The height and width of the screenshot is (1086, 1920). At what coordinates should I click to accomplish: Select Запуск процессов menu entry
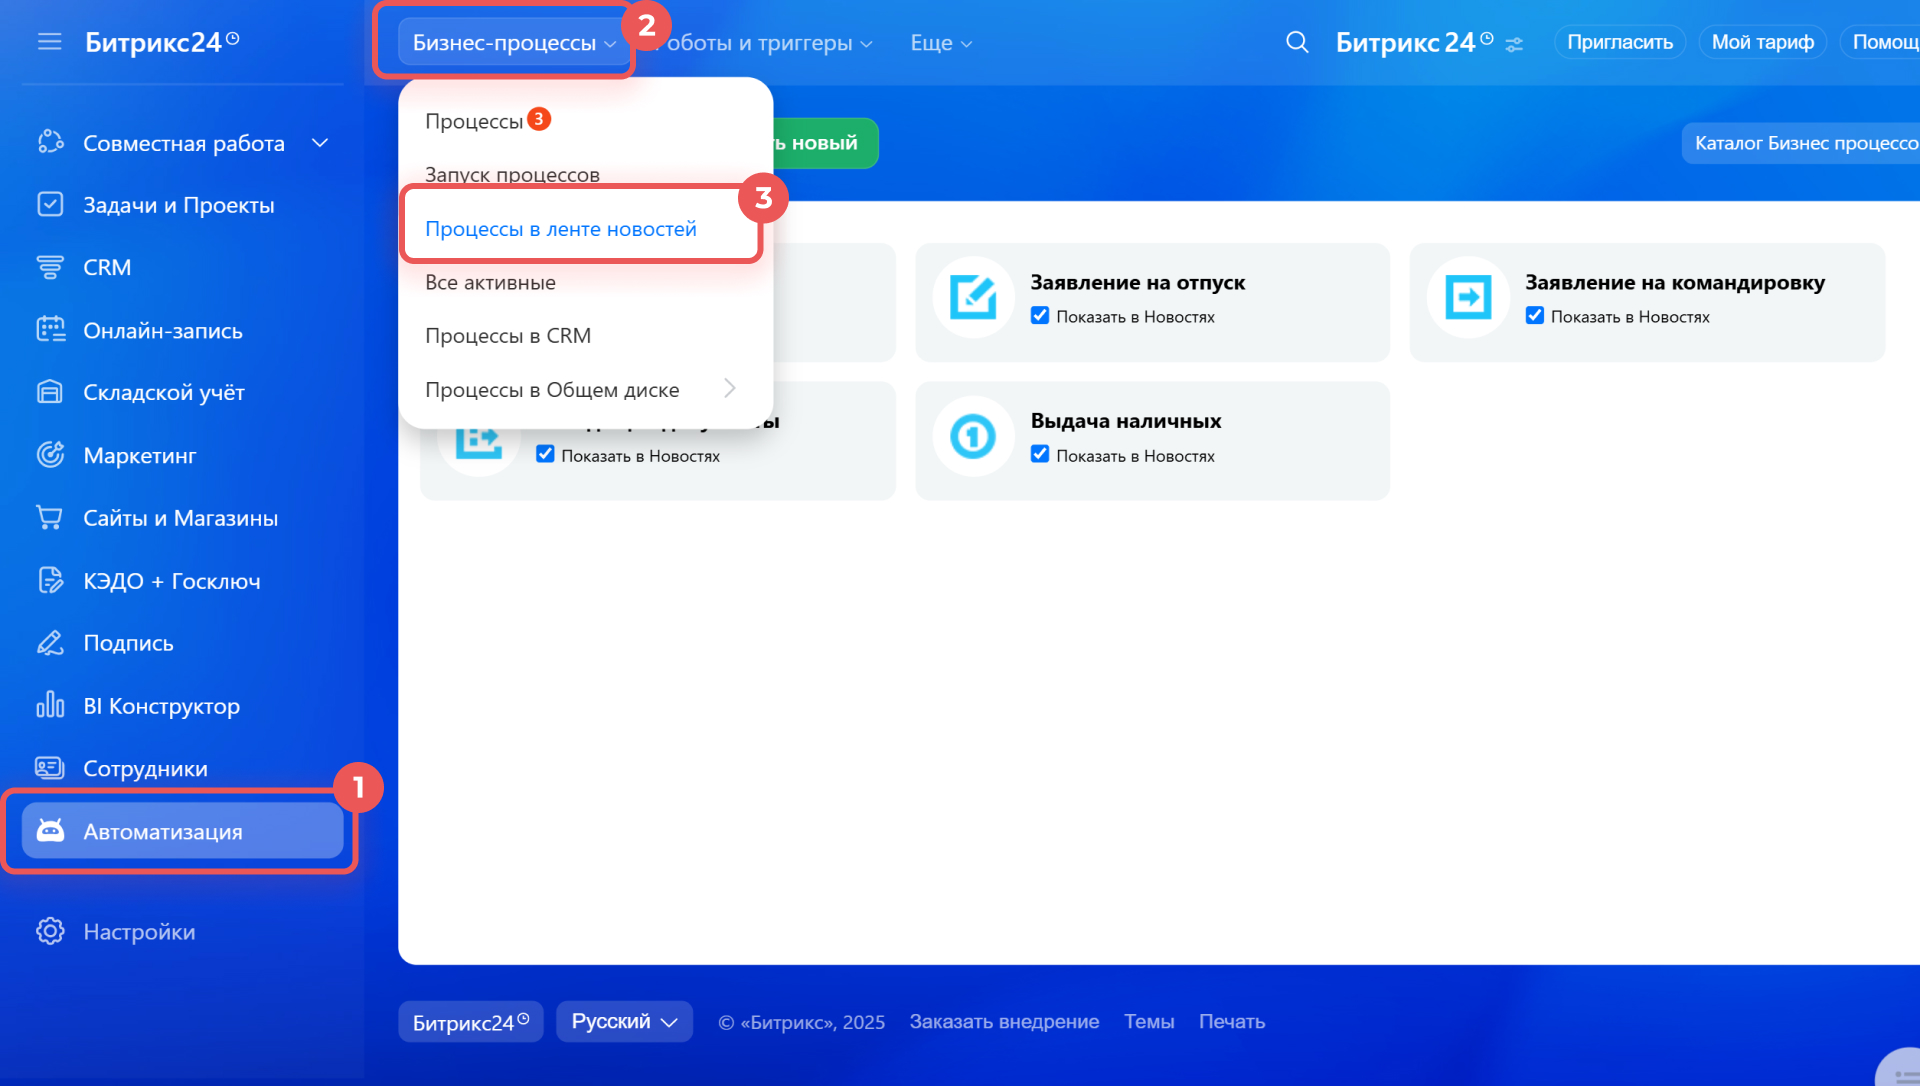click(x=512, y=174)
